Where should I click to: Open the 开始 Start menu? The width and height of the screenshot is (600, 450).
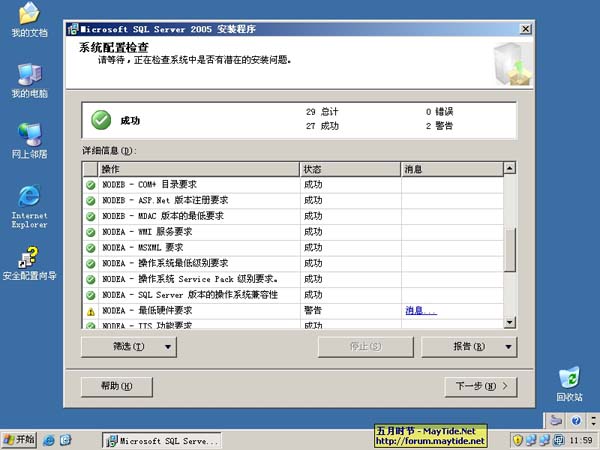19,440
